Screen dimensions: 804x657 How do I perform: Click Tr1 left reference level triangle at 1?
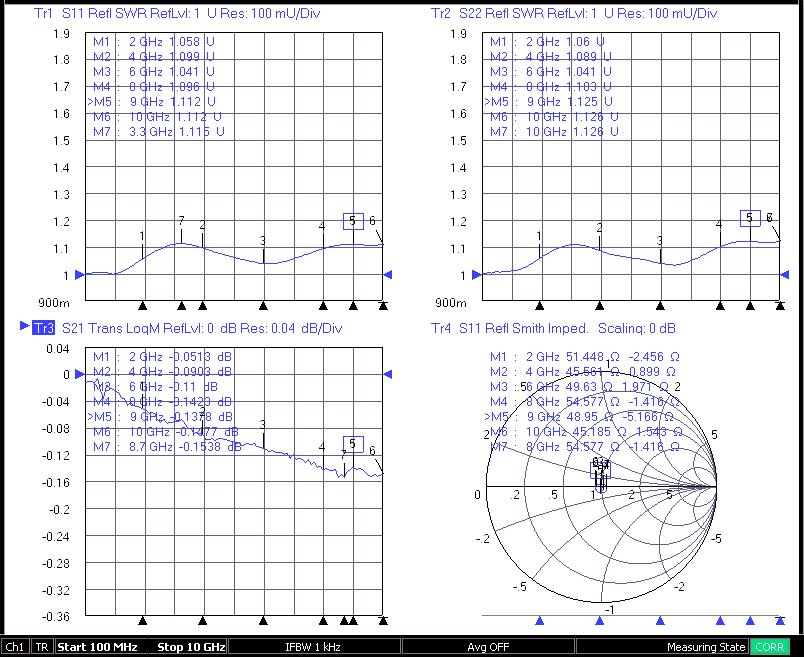pos(79,275)
